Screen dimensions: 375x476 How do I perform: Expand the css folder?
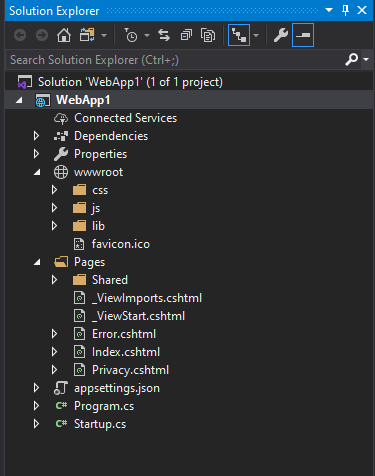[54, 190]
